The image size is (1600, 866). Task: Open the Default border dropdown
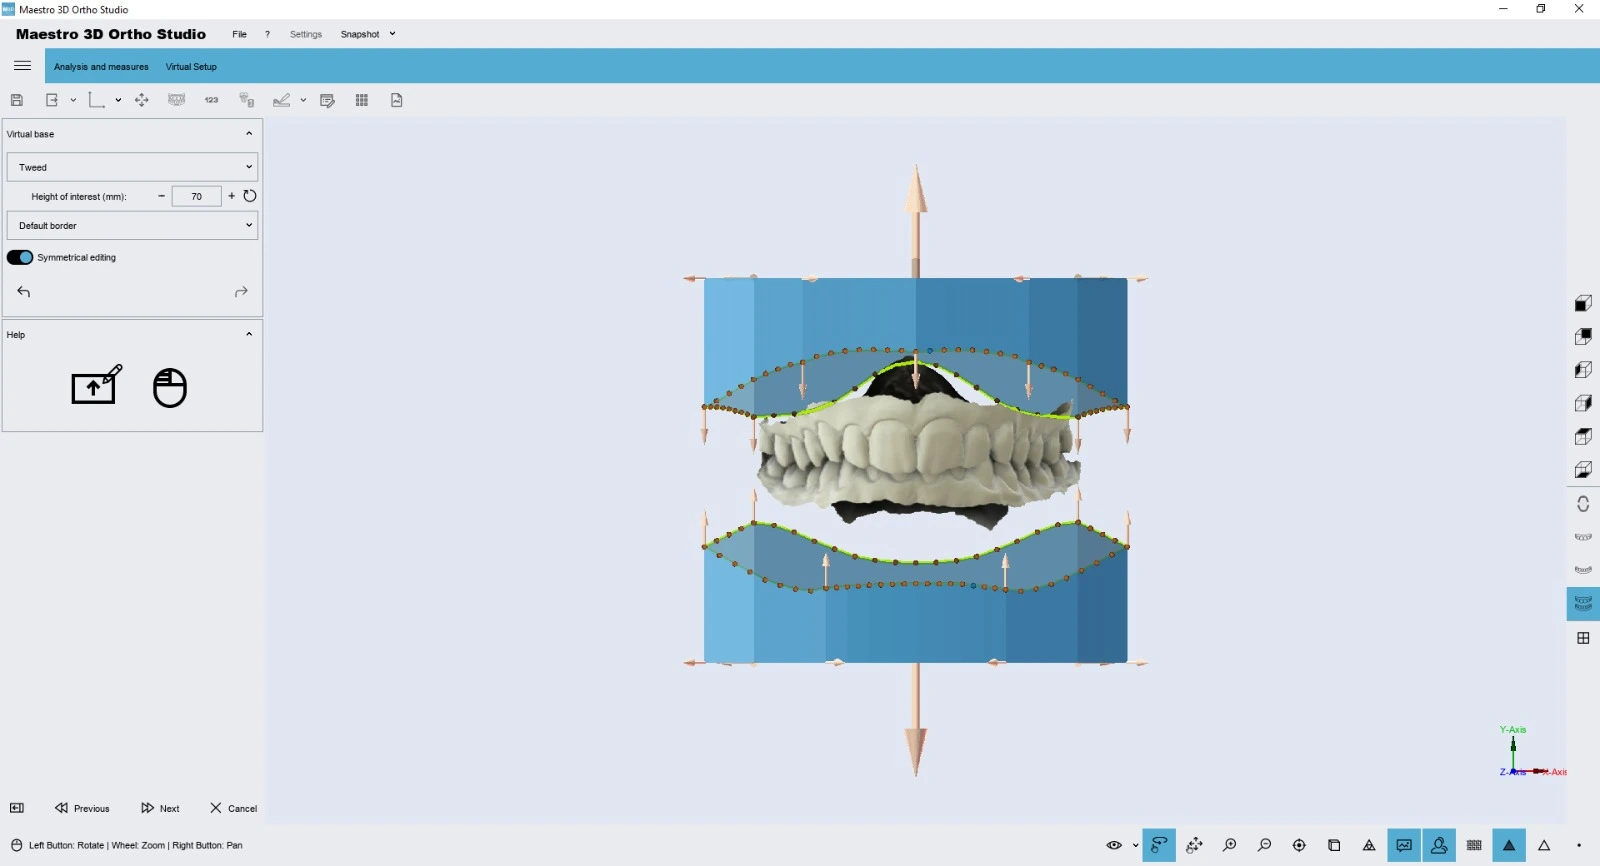coord(132,226)
